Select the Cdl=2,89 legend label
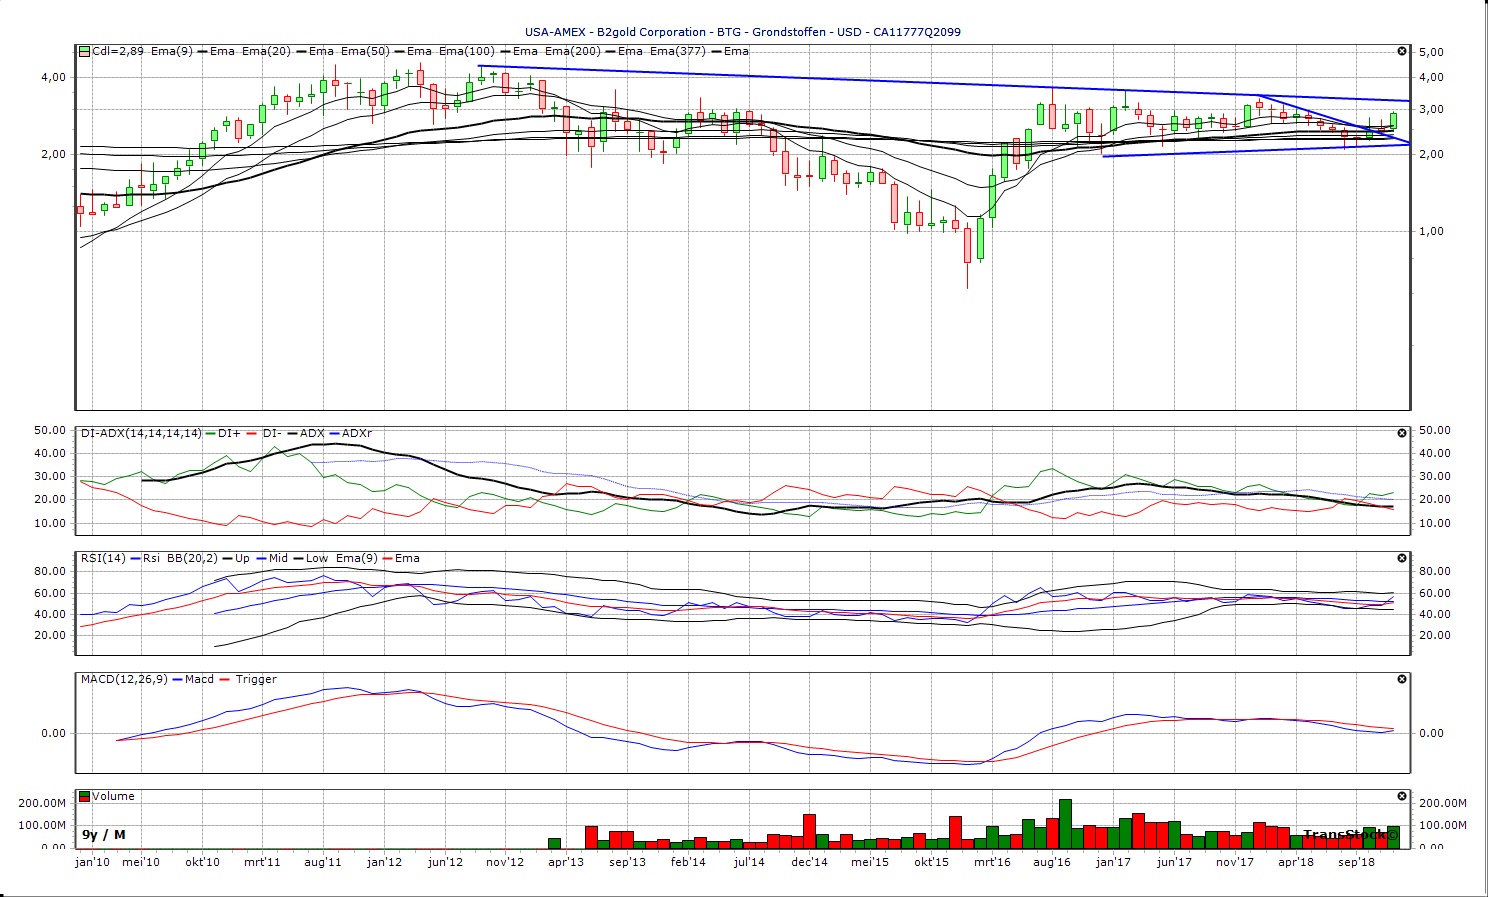 pos(118,51)
